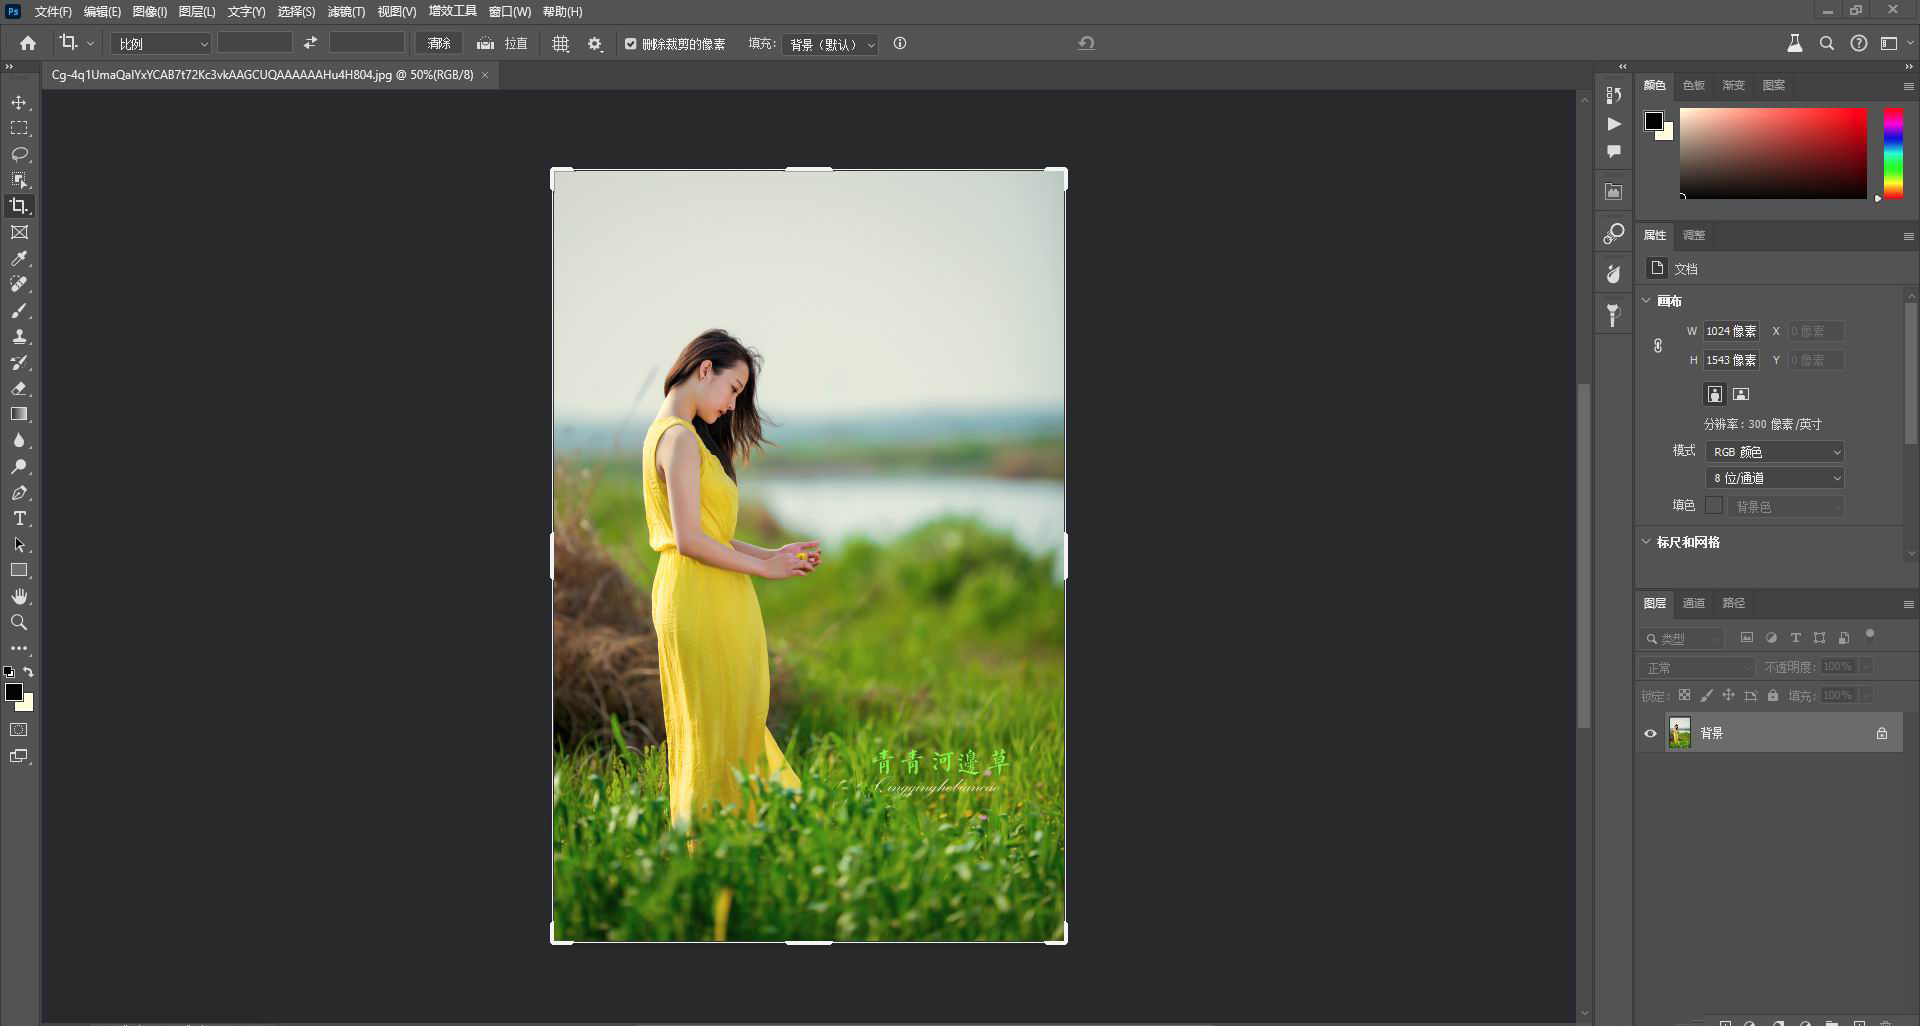Image resolution: width=1920 pixels, height=1026 pixels.
Task: Select the Eyedropper tool
Action: pos(19,259)
